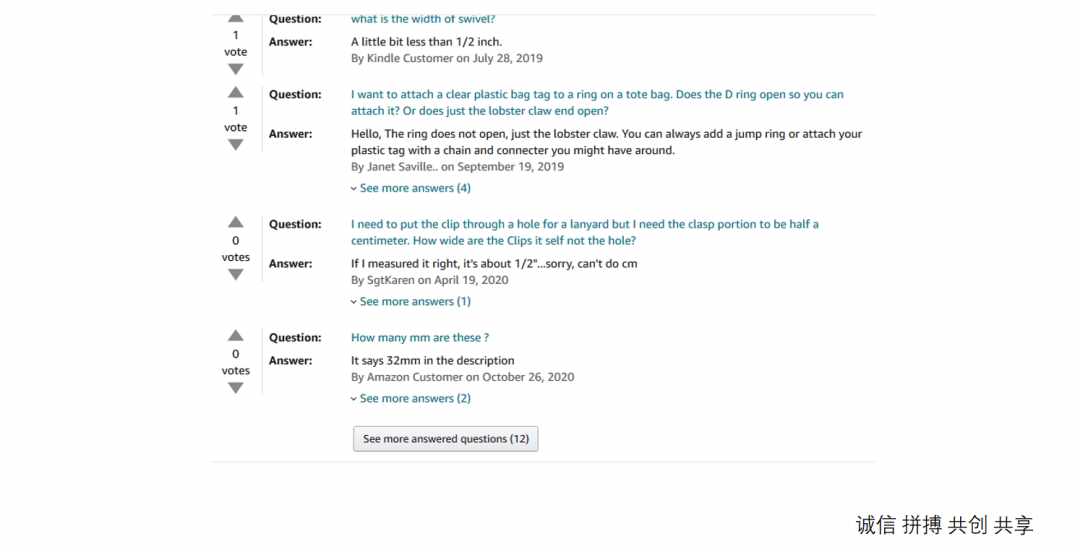Upvote the 'How many mm' question
Screen dimensions: 1080x552
point(236,336)
